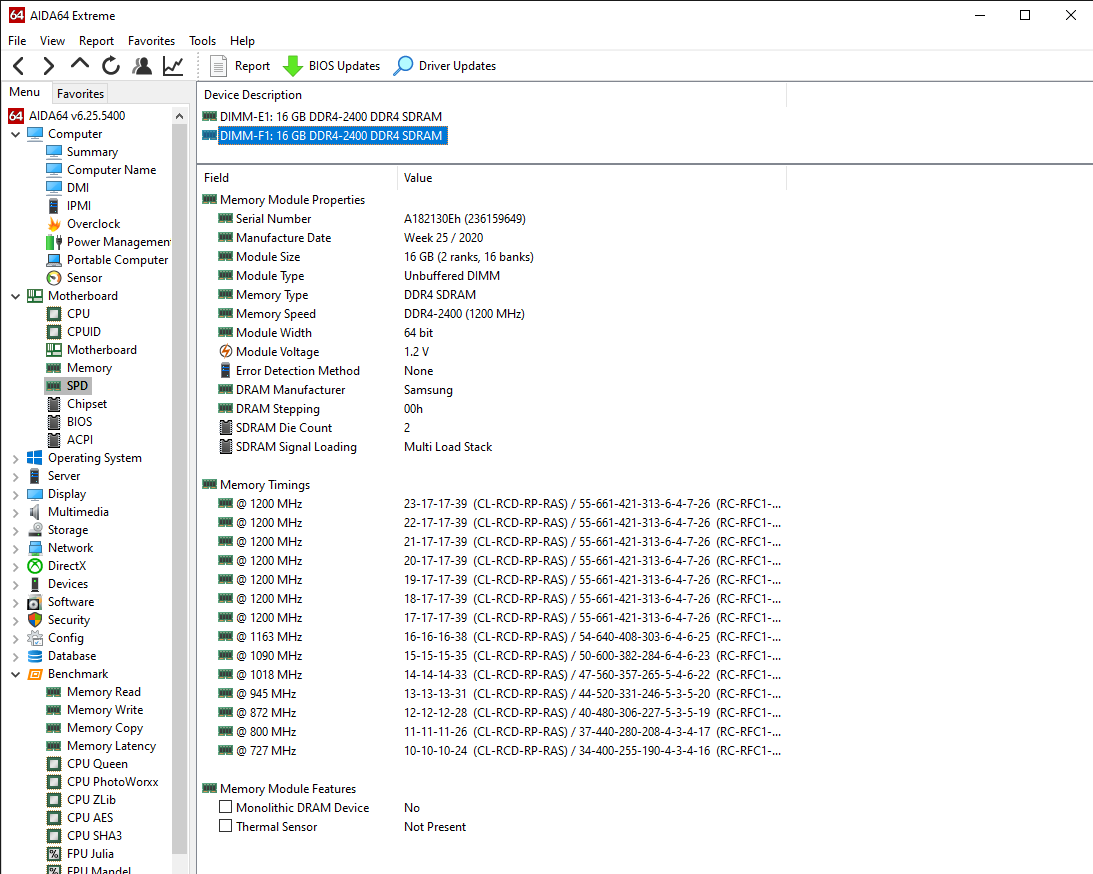Open the File menu
Screen dimensions: 1093x874
[x=17, y=41]
